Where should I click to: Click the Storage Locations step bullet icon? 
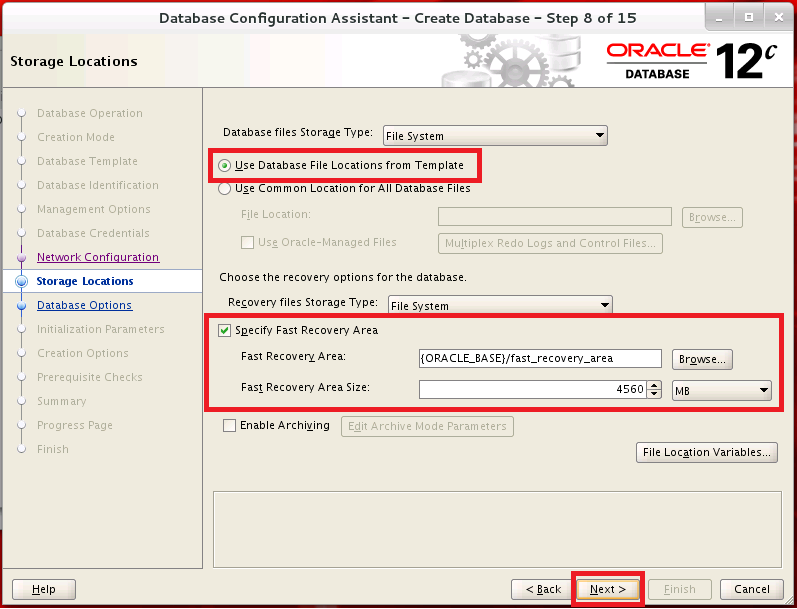click(21, 281)
